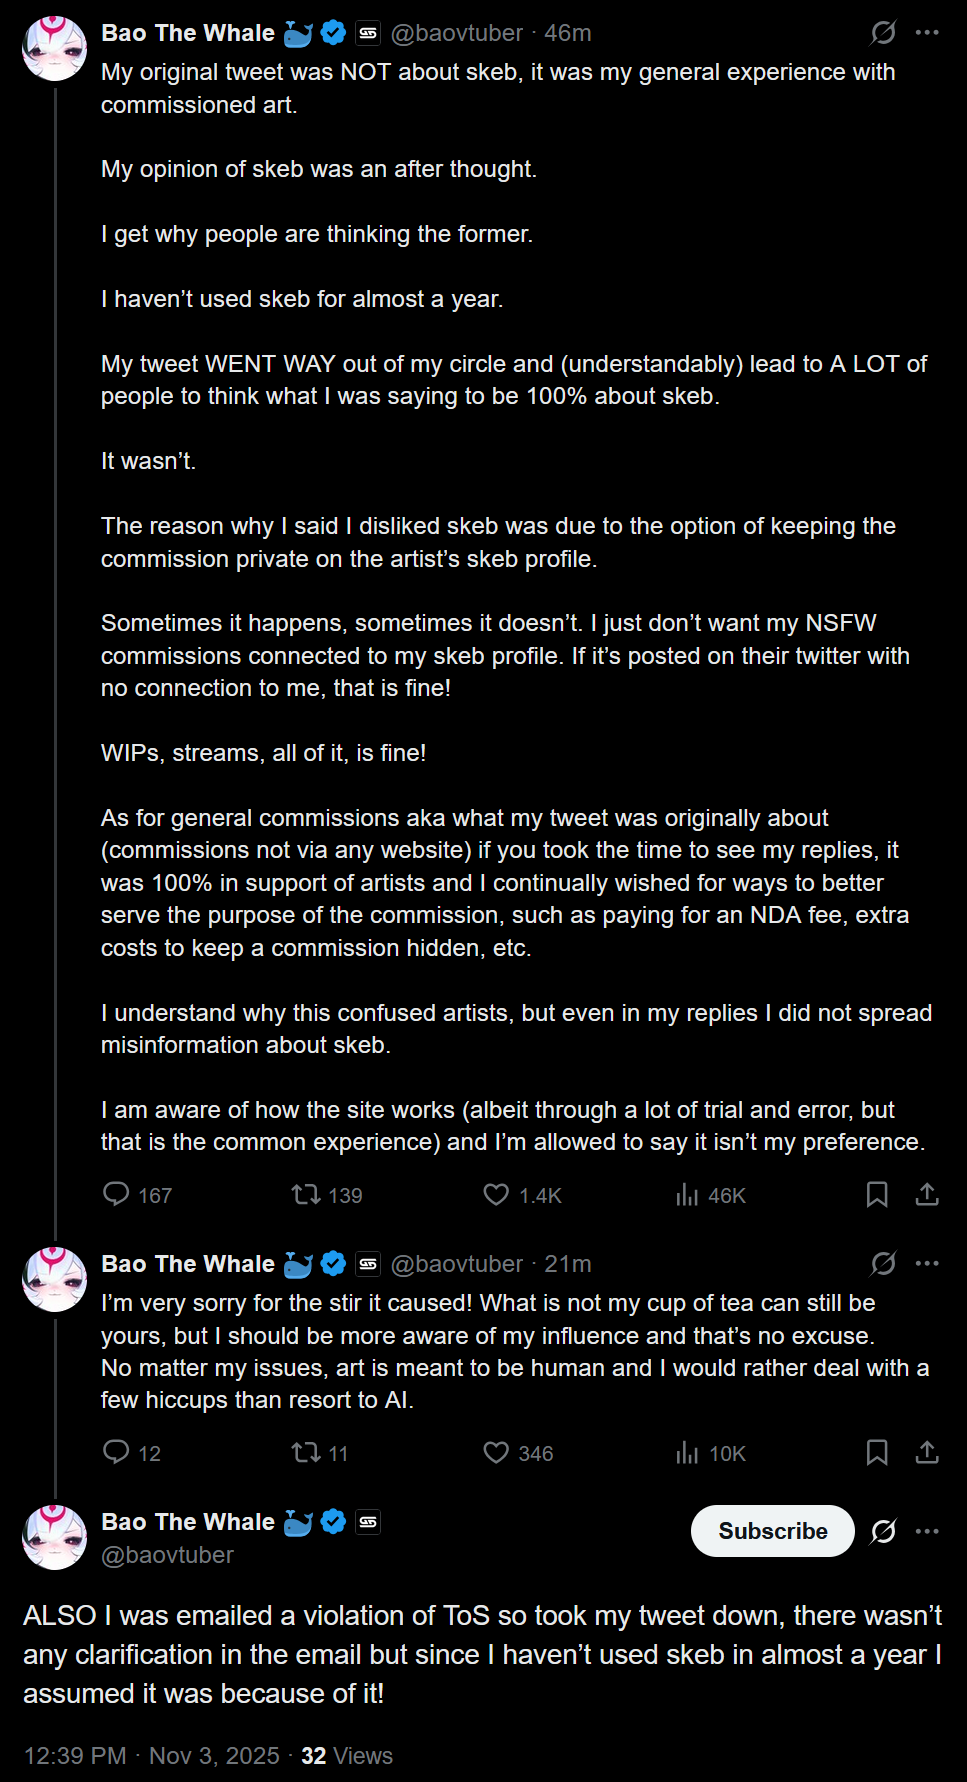Image resolution: width=967 pixels, height=1782 pixels.
Task: Bookmark the first tweet
Action: 877,1194
